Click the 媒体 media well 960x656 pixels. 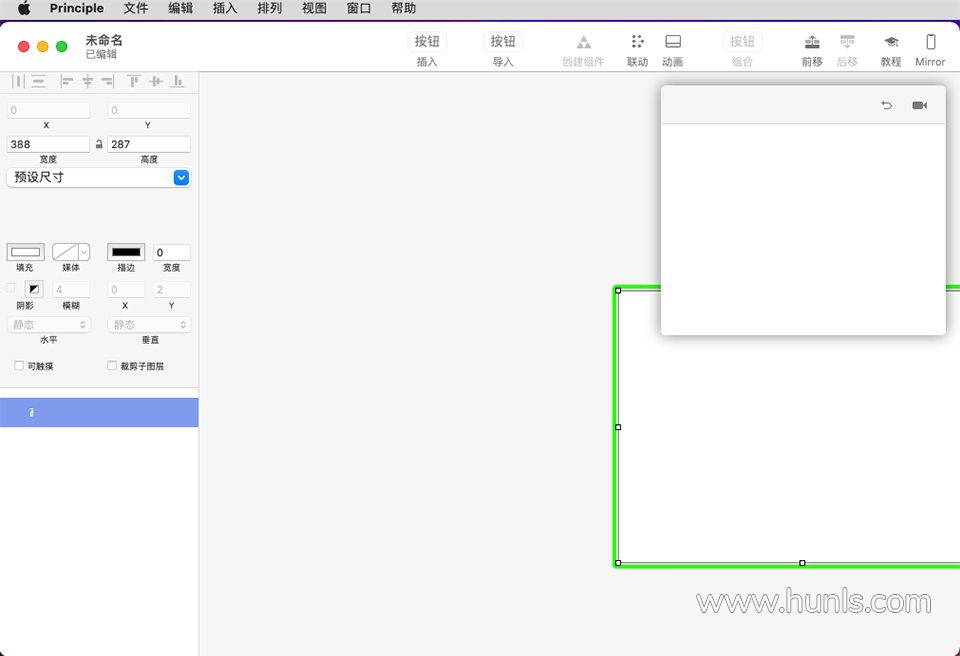pos(65,252)
